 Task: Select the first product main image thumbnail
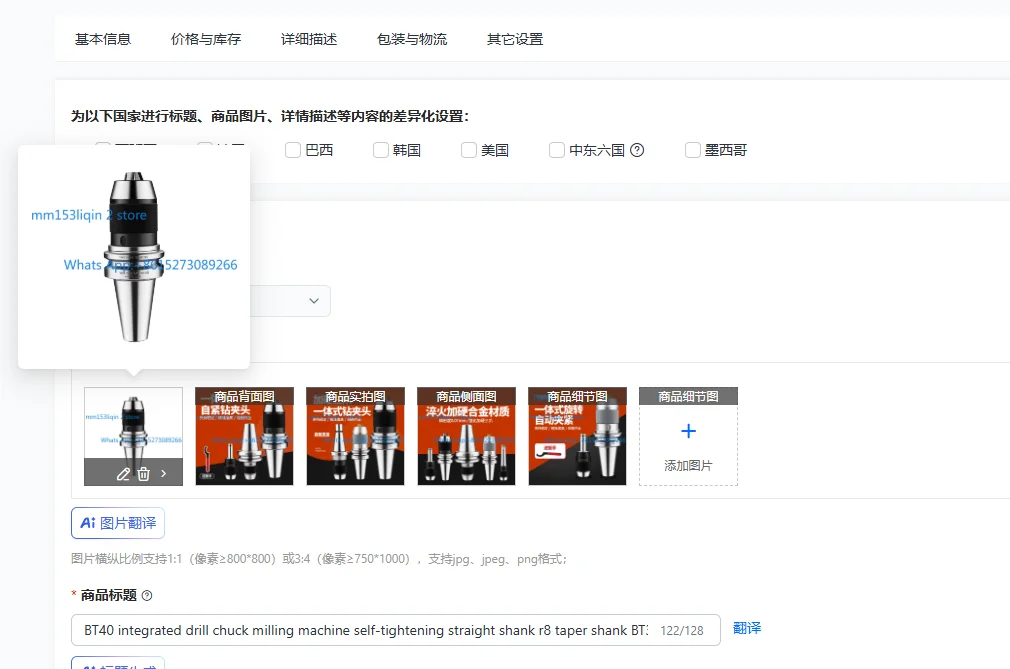pos(133,436)
